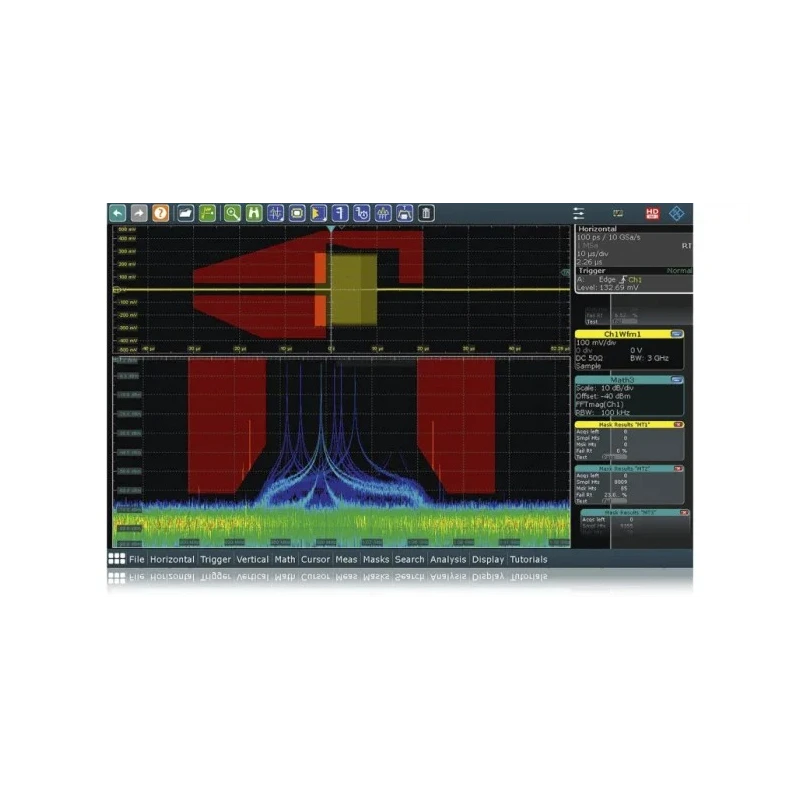Click the Mask Results MT2 title
Image resolution: width=800 pixels, height=800 pixels.
tap(624, 468)
